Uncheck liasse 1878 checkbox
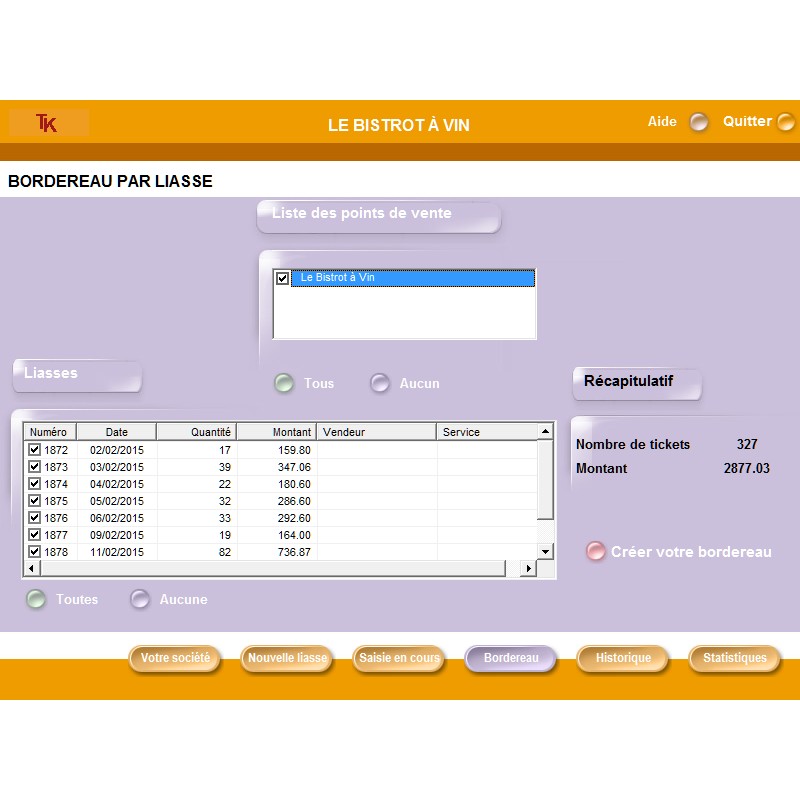 point(34,552)
